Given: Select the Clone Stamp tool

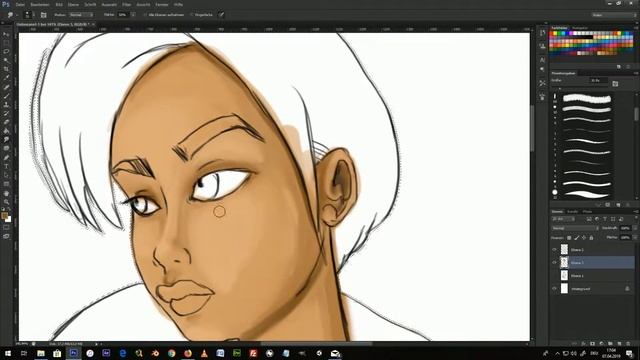Looking at the screenshot, I should coord(6,104).
